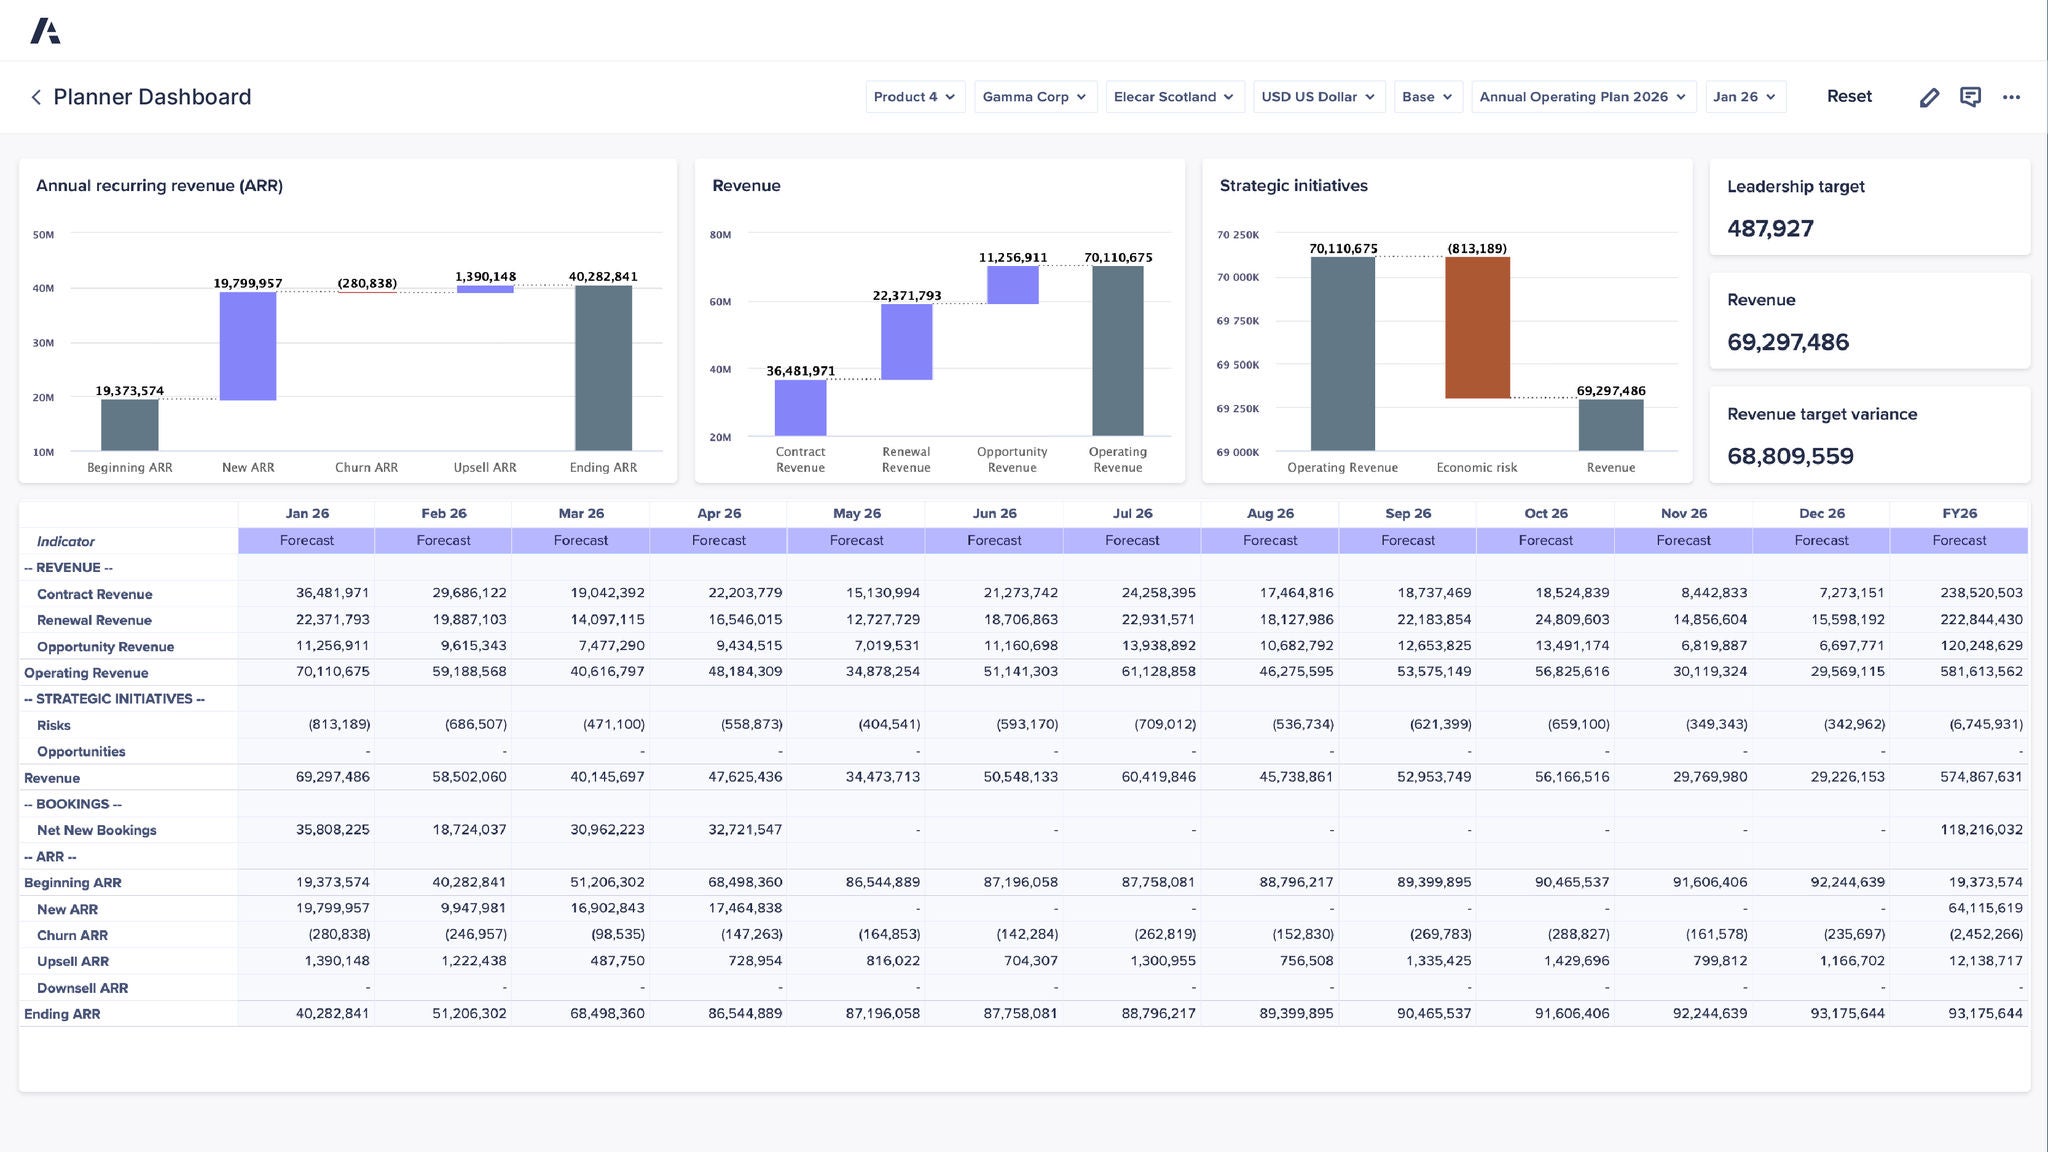Select the Contract Revenue row label
Viewport: 2048px width, 1152px height.
coord(95,594)
